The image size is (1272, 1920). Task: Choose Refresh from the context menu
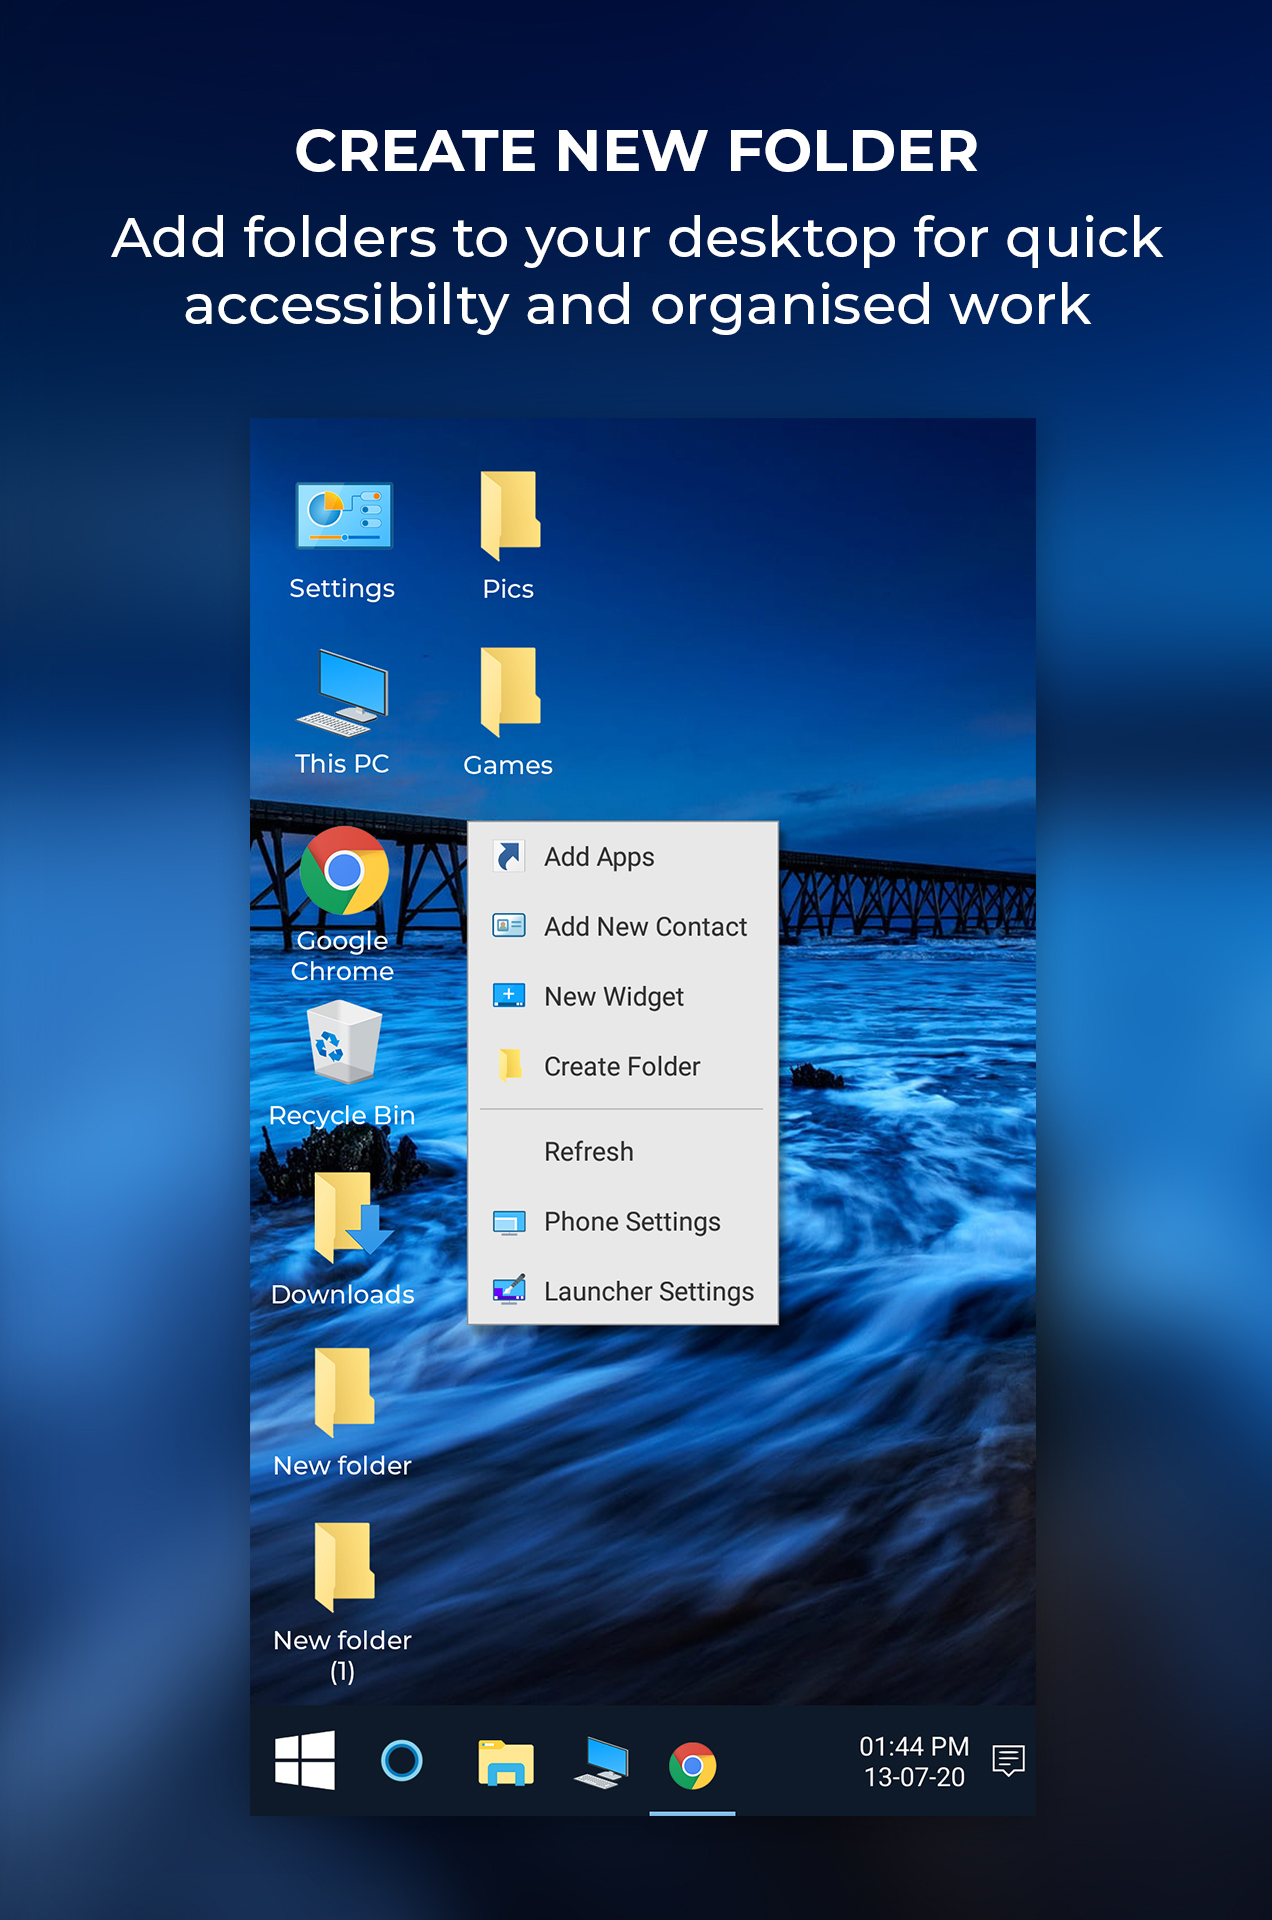pyautogui.click(x=589, y=1152)
